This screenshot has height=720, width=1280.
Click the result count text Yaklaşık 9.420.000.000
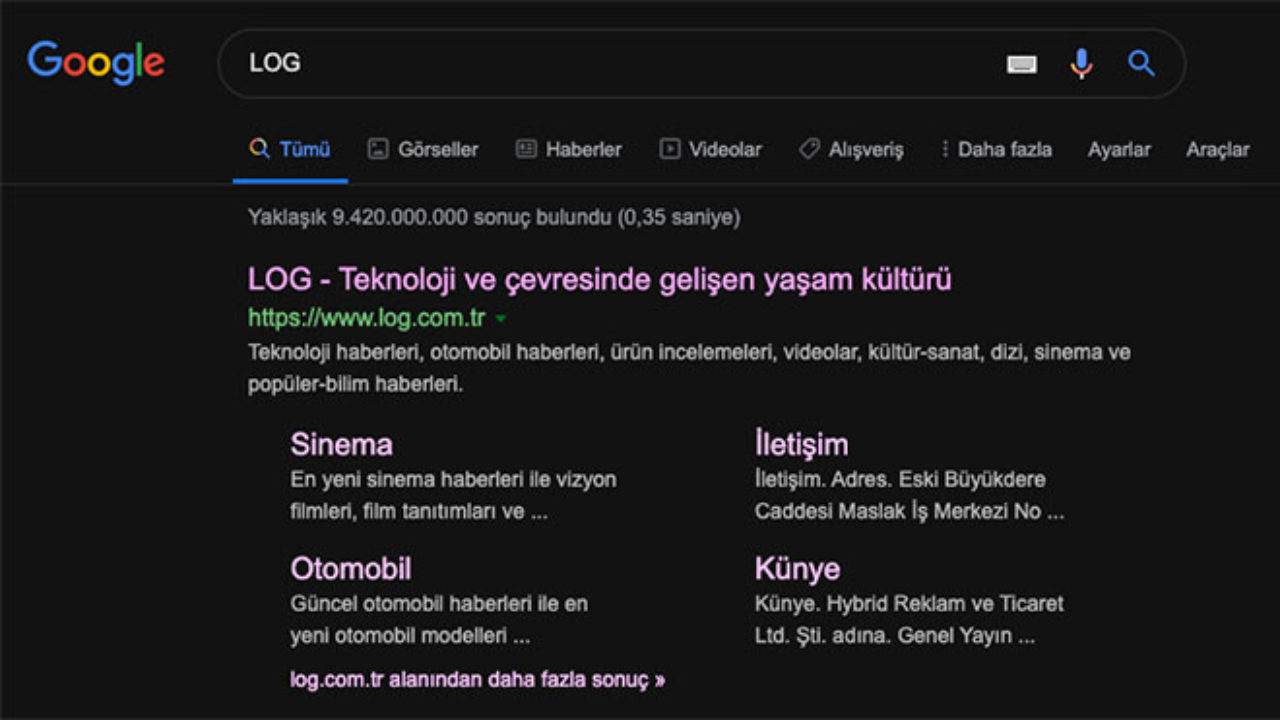(x=494, y=217)
